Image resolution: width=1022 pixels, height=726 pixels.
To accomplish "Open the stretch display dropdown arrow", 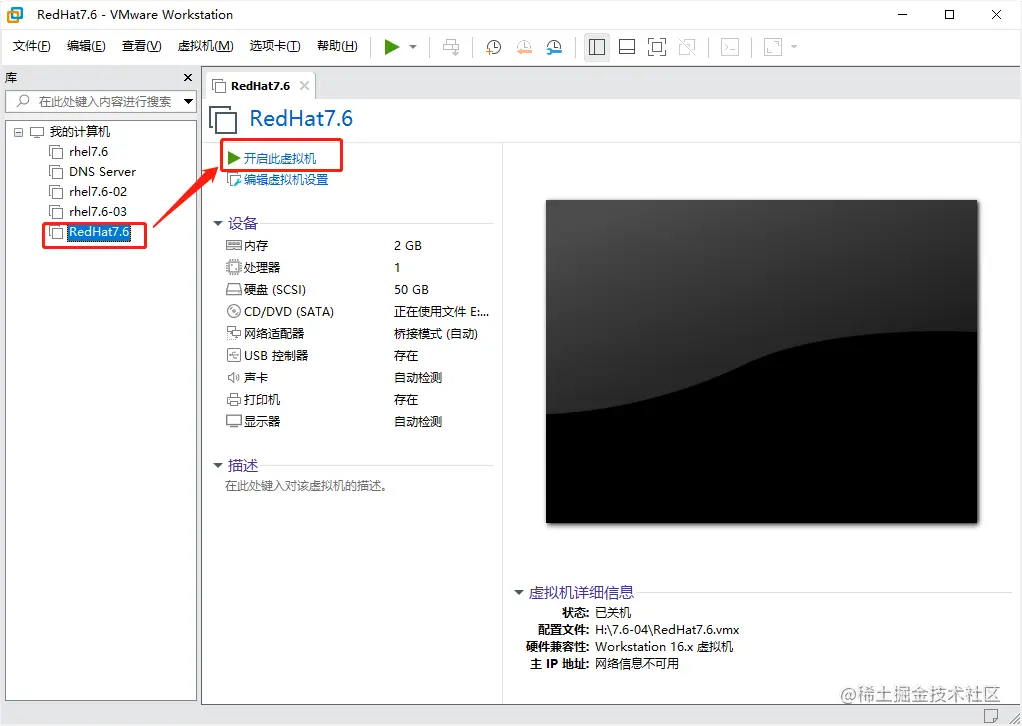I will point(794,47).
